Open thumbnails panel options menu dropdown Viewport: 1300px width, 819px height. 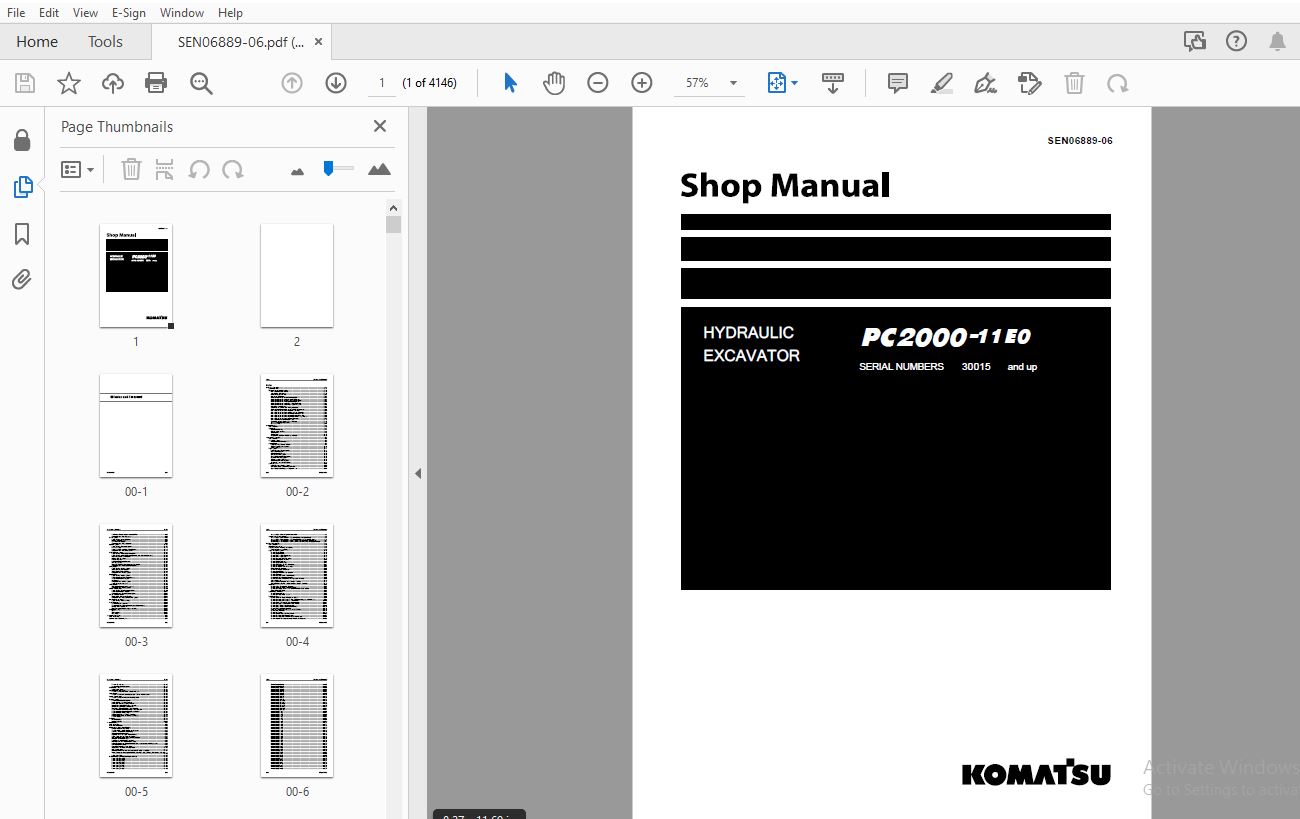point(78,169)
